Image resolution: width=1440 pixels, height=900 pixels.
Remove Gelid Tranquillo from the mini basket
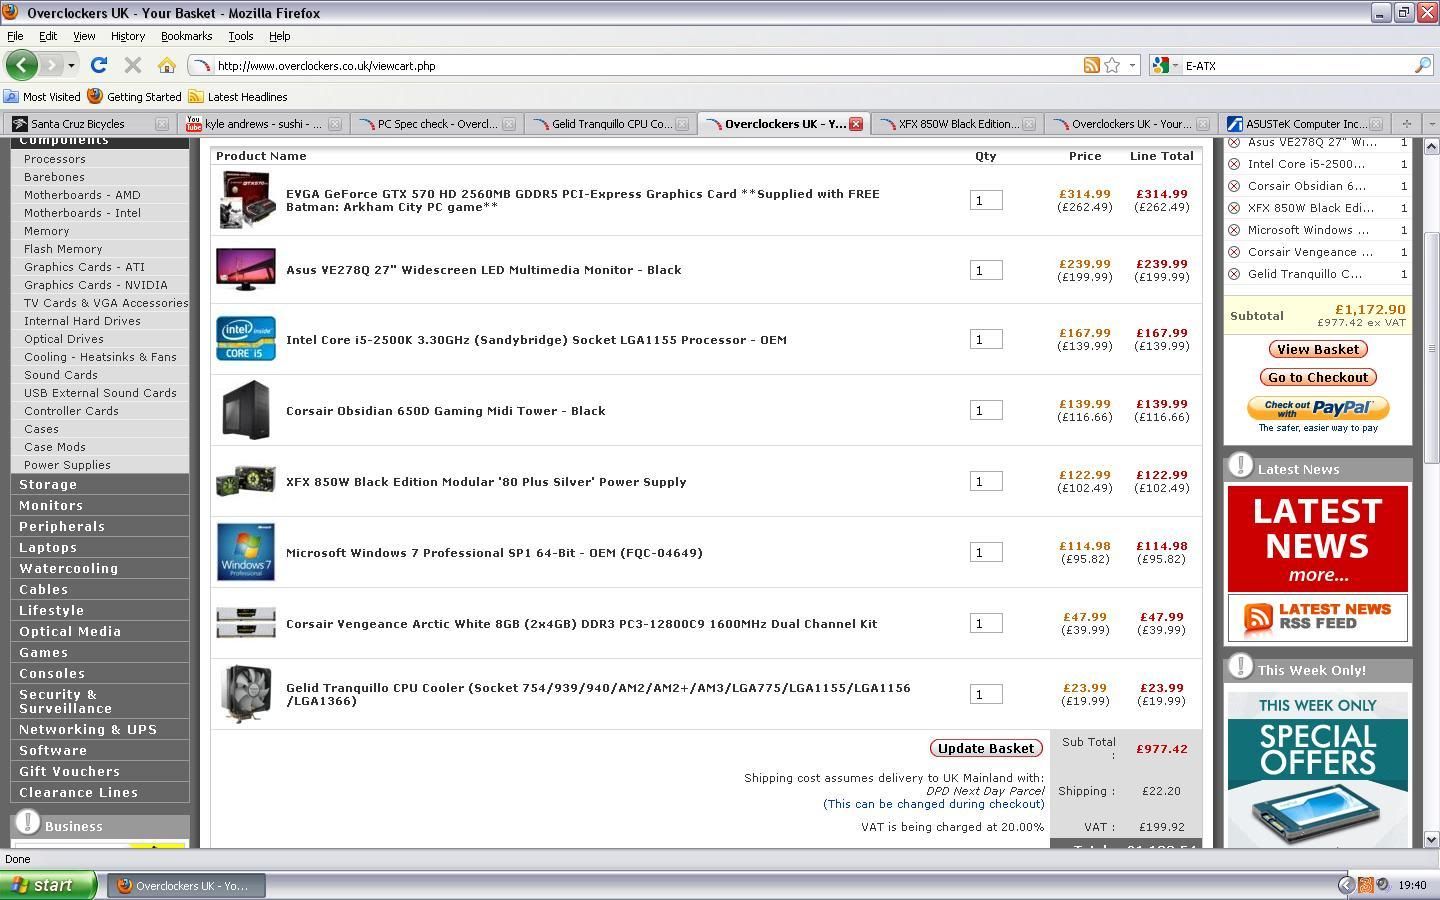[x=1234, y=274]
